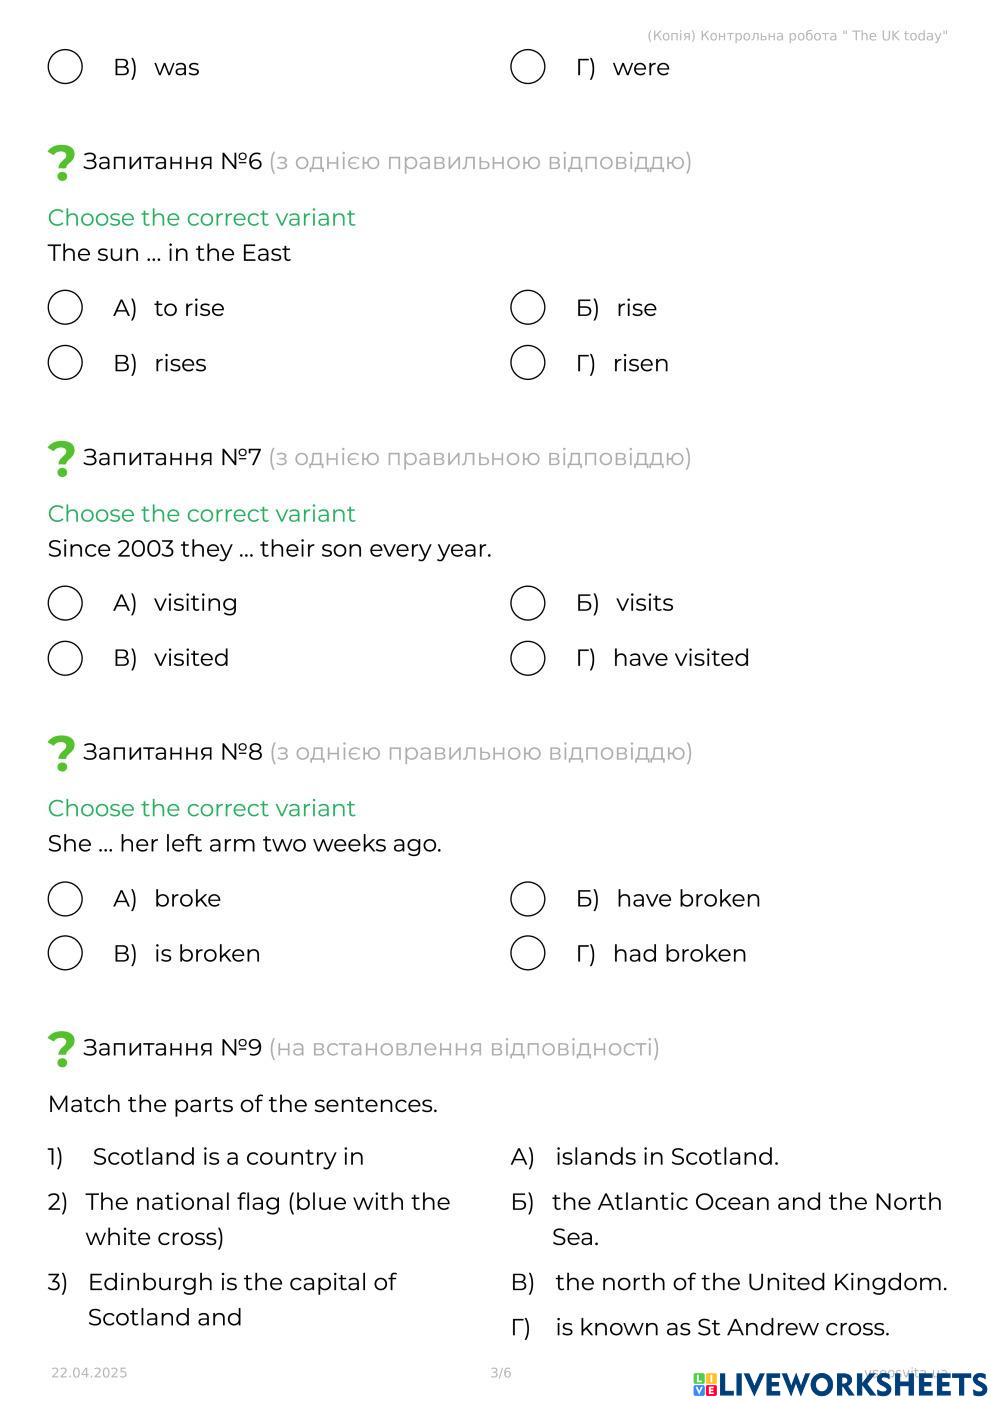This screenshot has height=1409, width=1000.
Task: Mark 'have visited' as the answer
Action: (527, 658)
